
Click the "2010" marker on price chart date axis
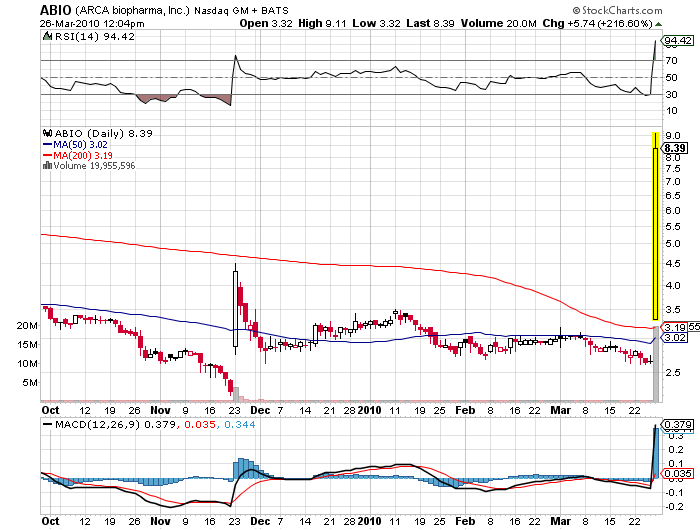pyautogui.click(x=369, y=410)
